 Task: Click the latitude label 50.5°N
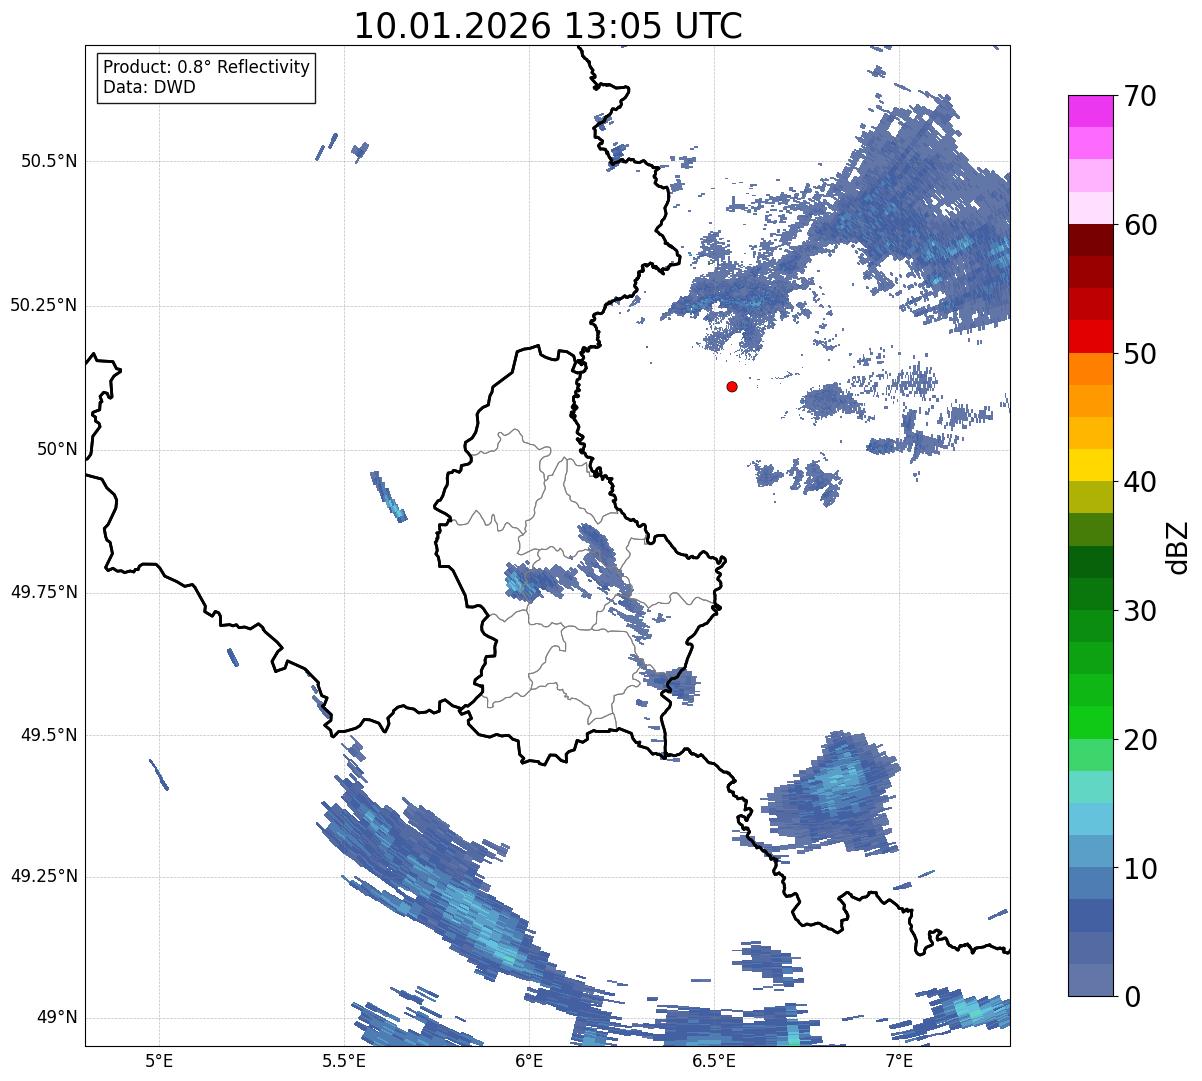(48, 161)
